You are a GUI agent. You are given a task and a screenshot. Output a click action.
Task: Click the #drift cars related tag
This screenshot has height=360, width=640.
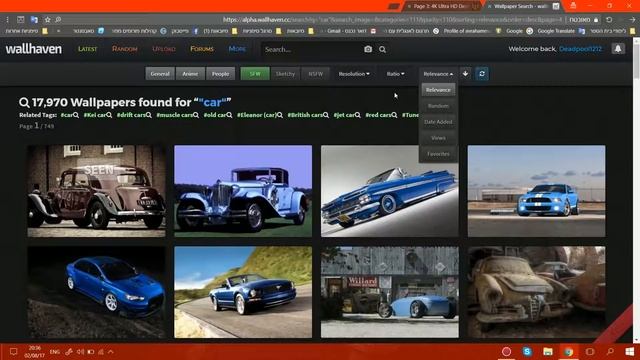(131, 115)
